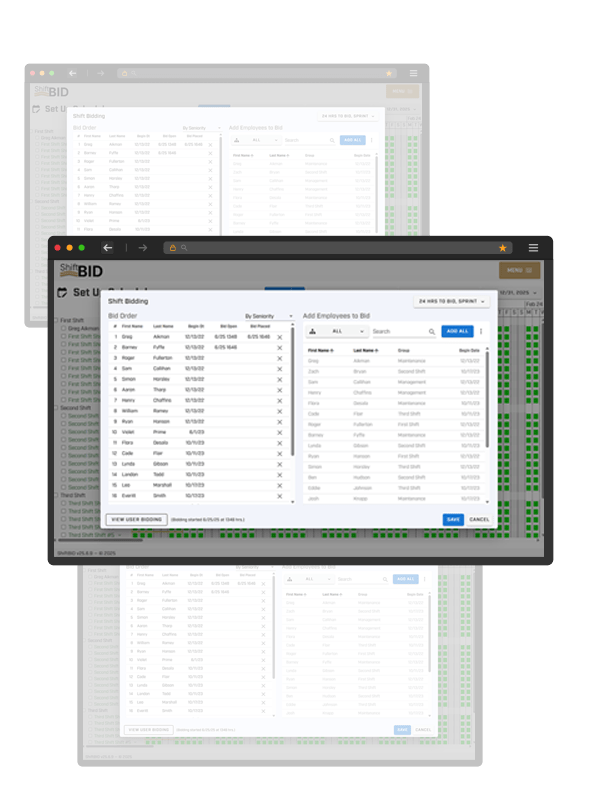This screenshot has height=800, width=600.
Task: Open the 24 HRS TO BID, SPRINT dropdown
Action: tap(452, 302)
